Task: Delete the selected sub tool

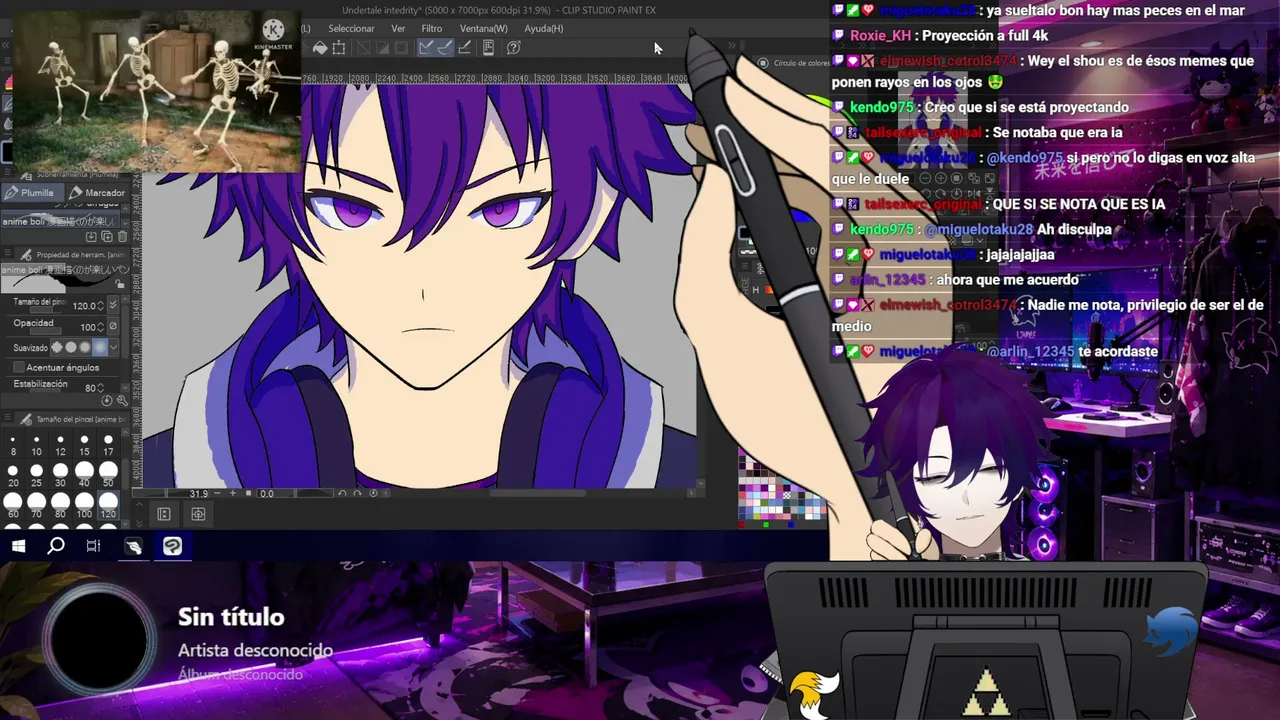Action: pyautogui.click(x=122, y=237)
